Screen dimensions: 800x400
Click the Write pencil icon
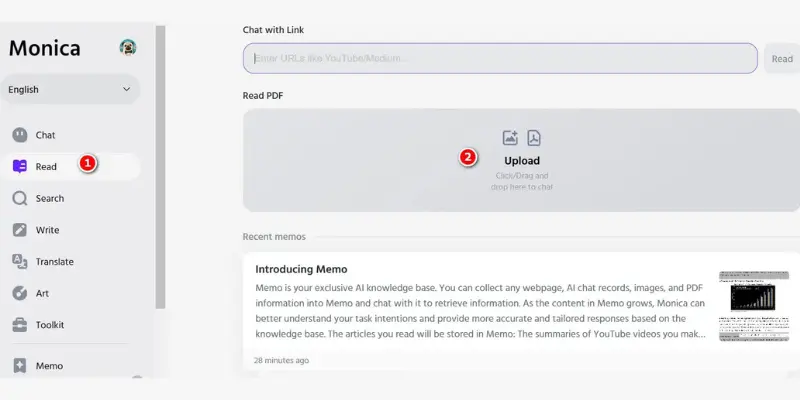pos(19,230)
